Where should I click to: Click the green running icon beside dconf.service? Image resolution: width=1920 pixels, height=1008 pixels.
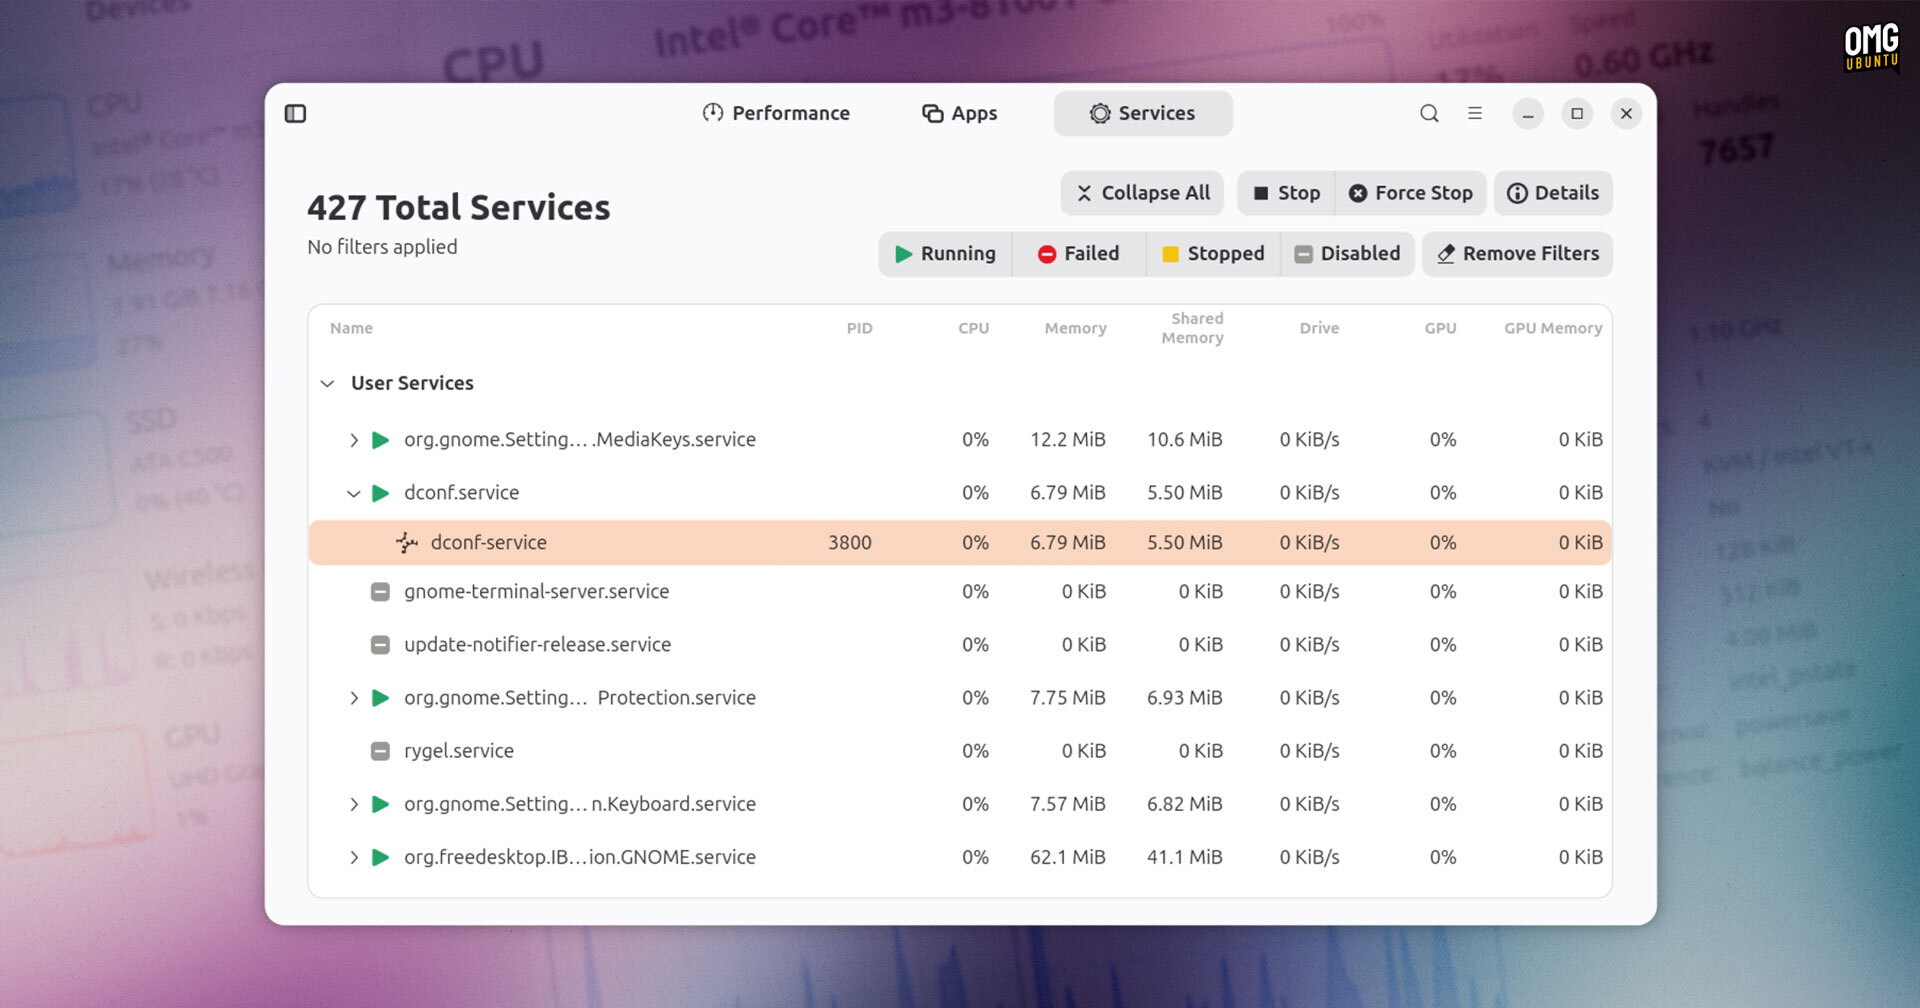[380, 493]
